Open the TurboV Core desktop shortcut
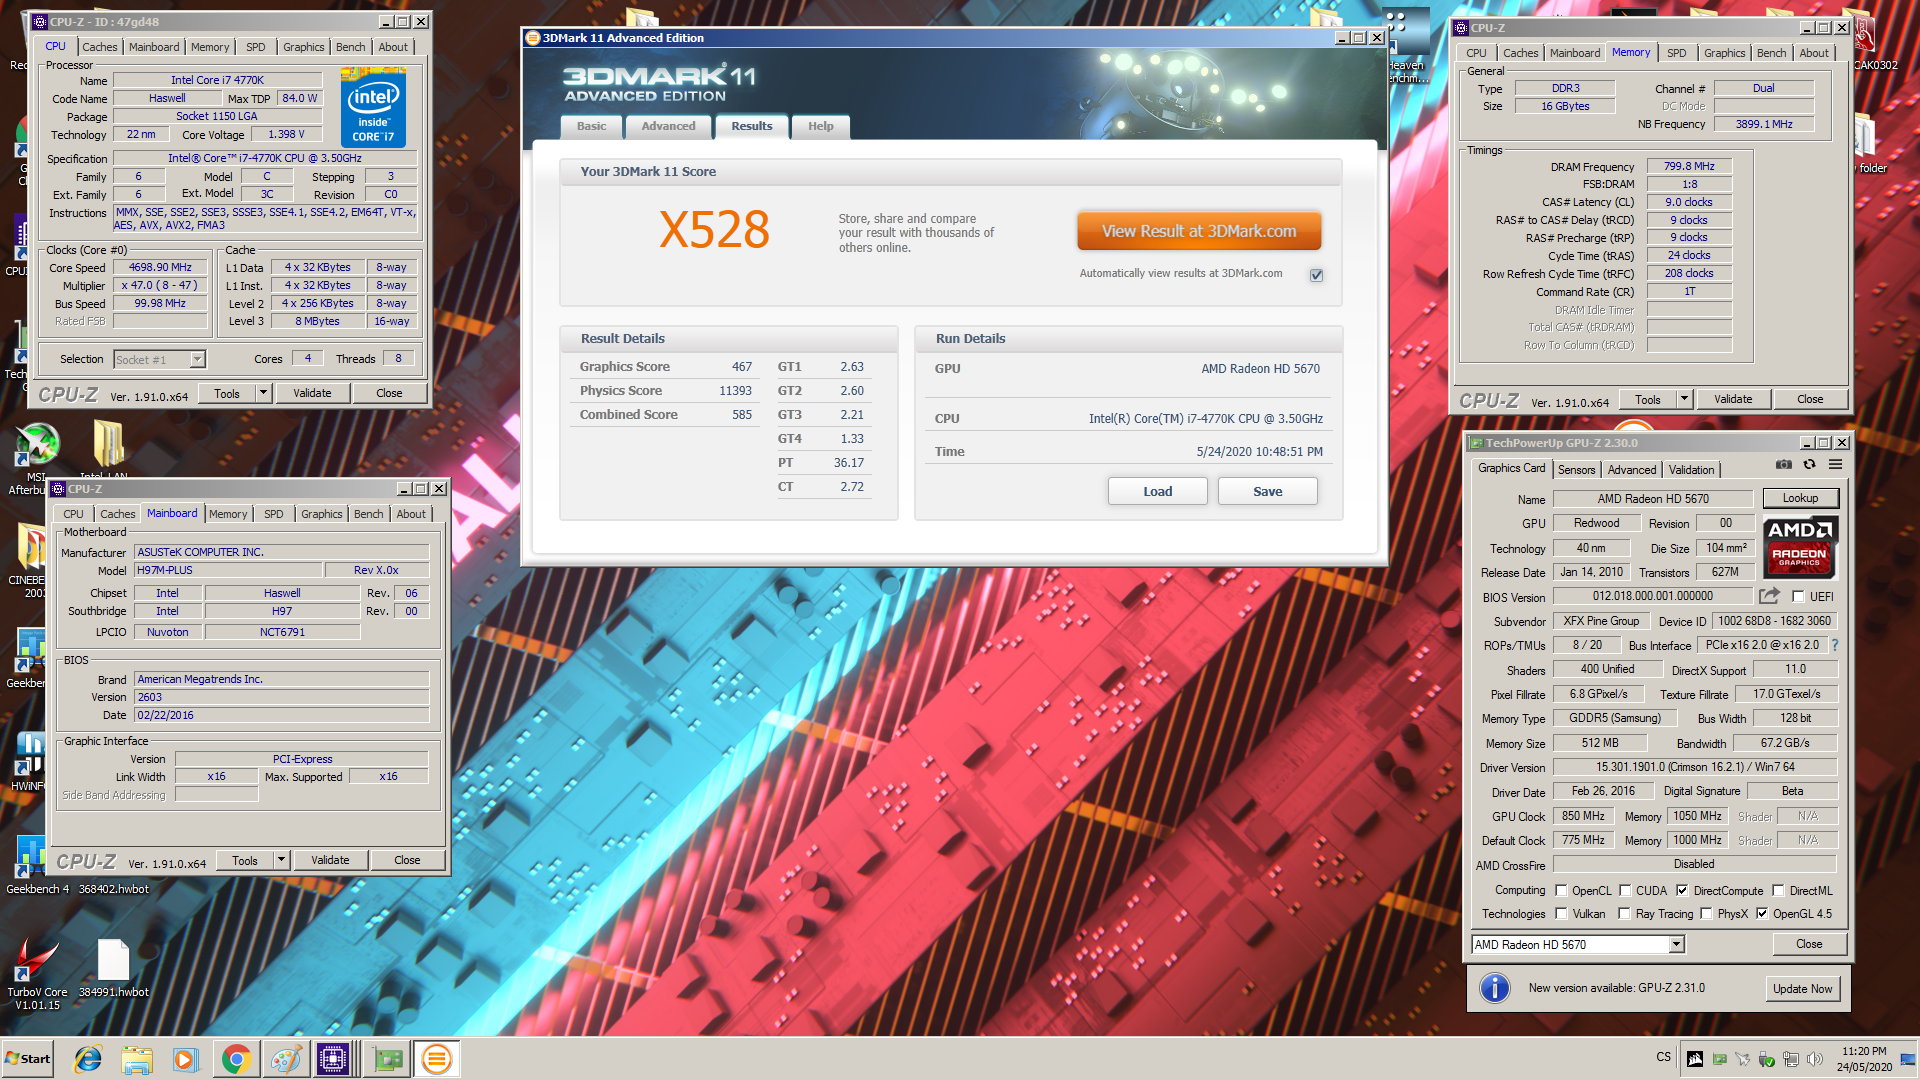 coord(37,973)
